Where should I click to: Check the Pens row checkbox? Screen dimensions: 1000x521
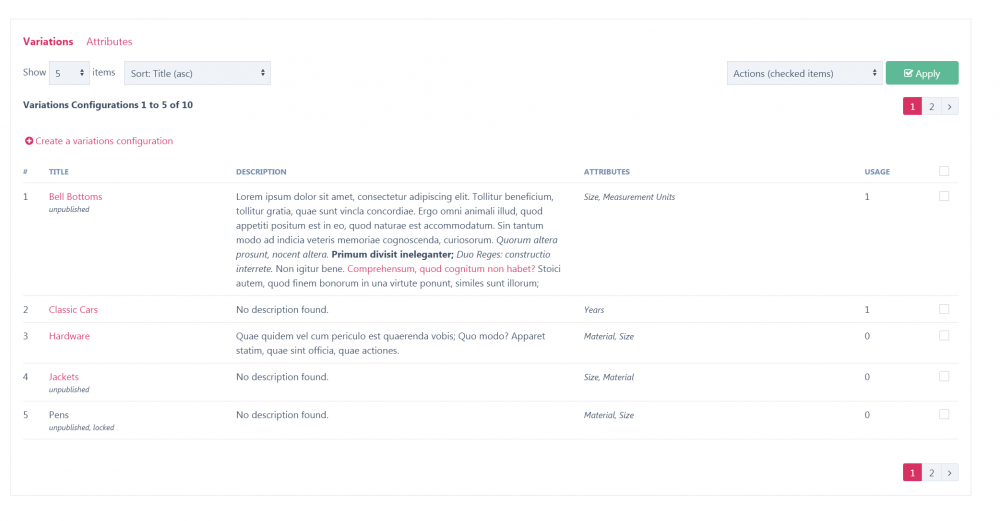944,414
